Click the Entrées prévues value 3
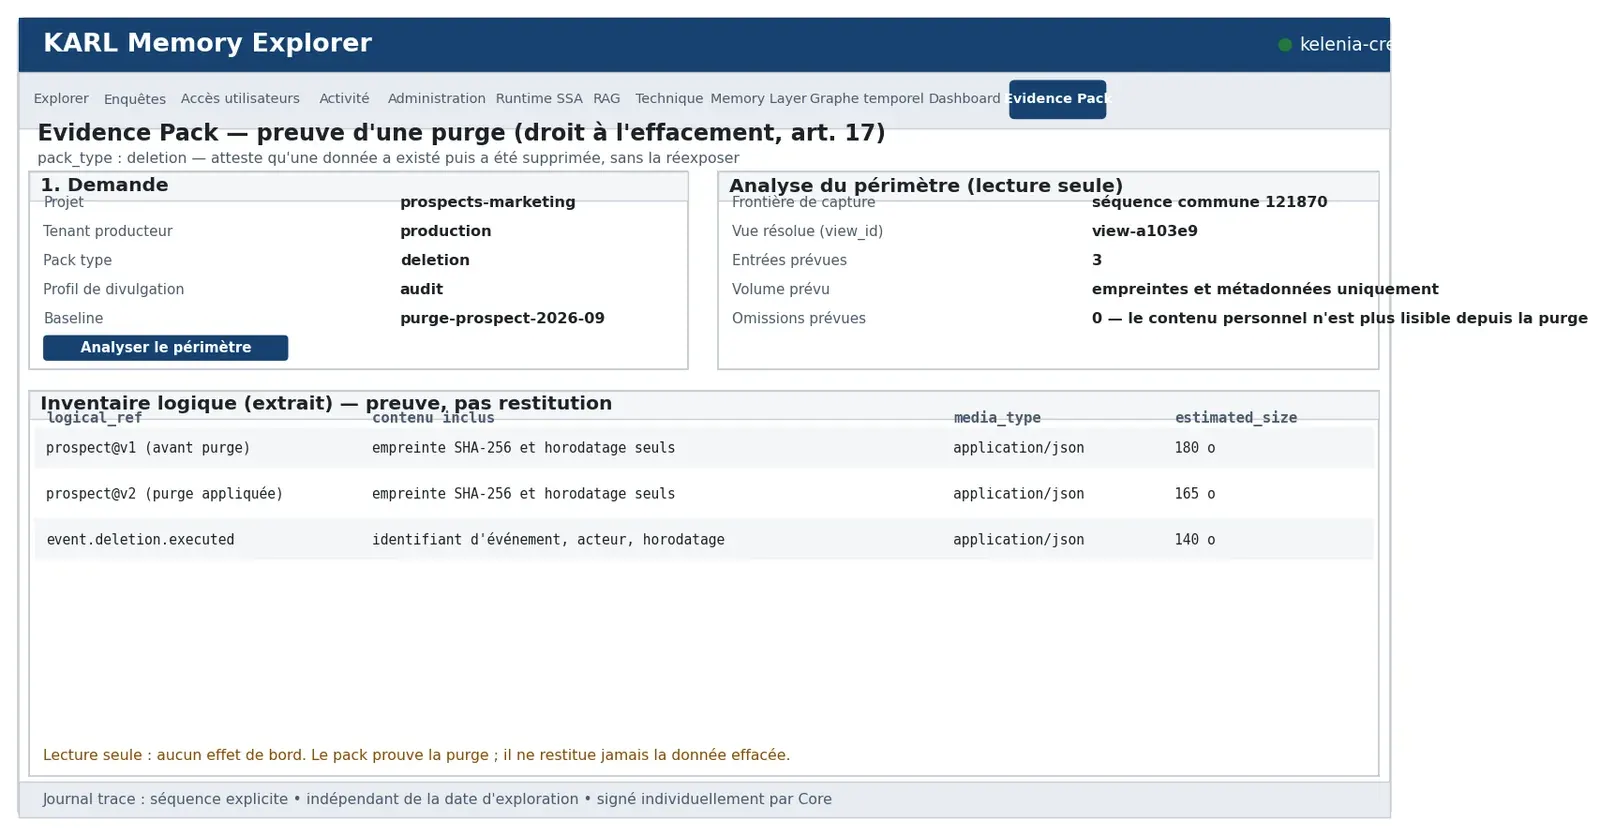This screenshot has height=835, width=1600. [1097, 260]
